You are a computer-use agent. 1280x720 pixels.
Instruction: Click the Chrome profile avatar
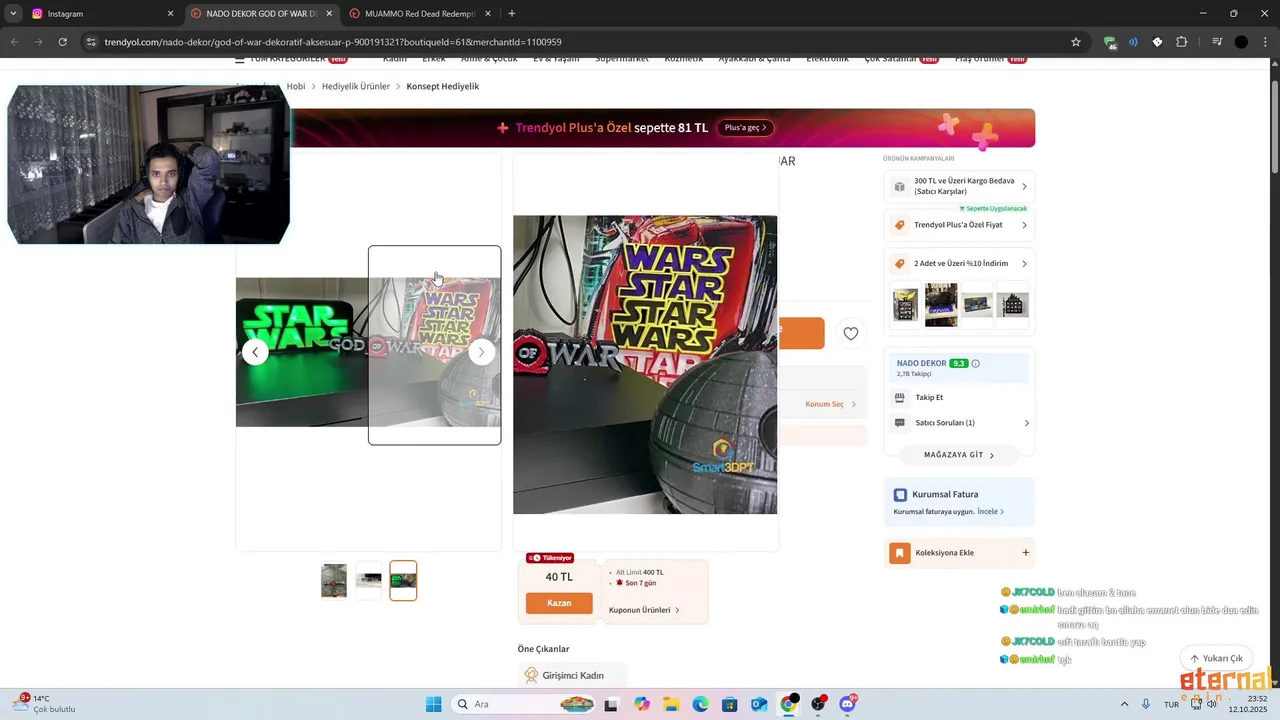coord(1241,42)
